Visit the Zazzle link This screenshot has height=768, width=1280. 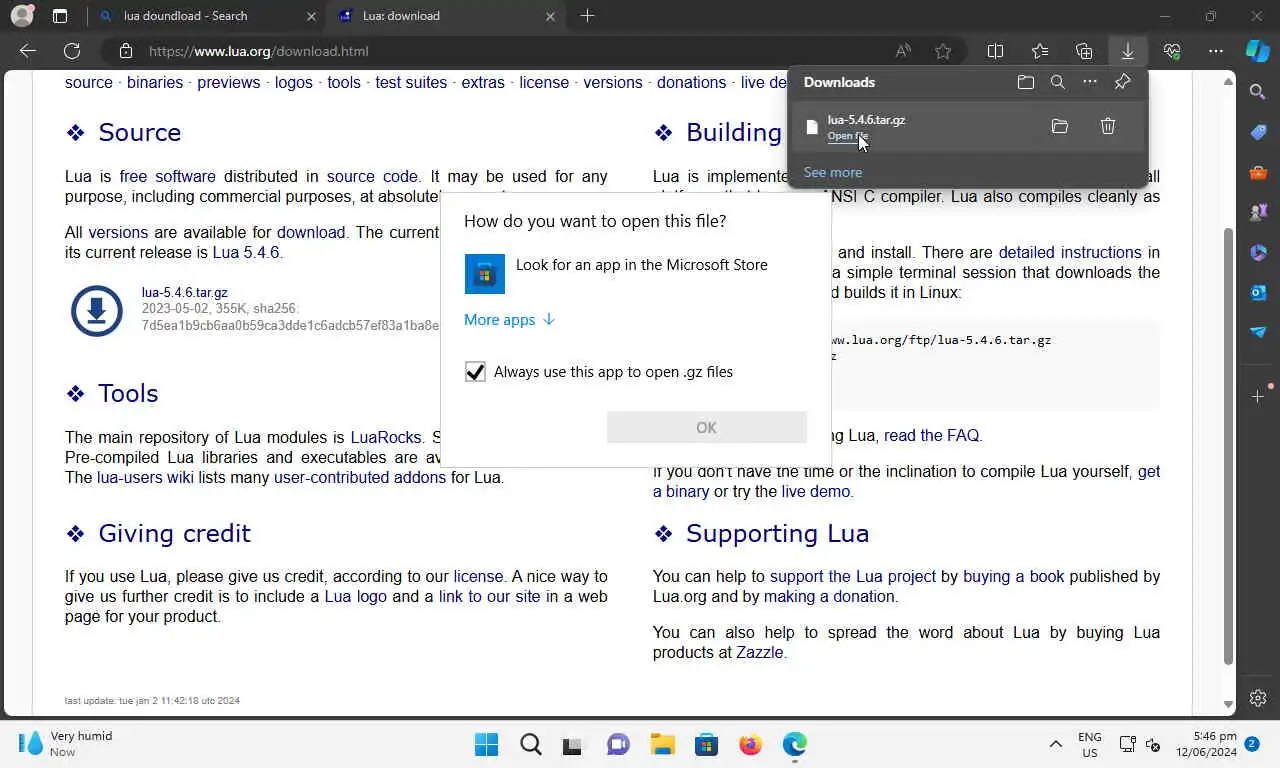pyautogui.click(x=760, y=652)
